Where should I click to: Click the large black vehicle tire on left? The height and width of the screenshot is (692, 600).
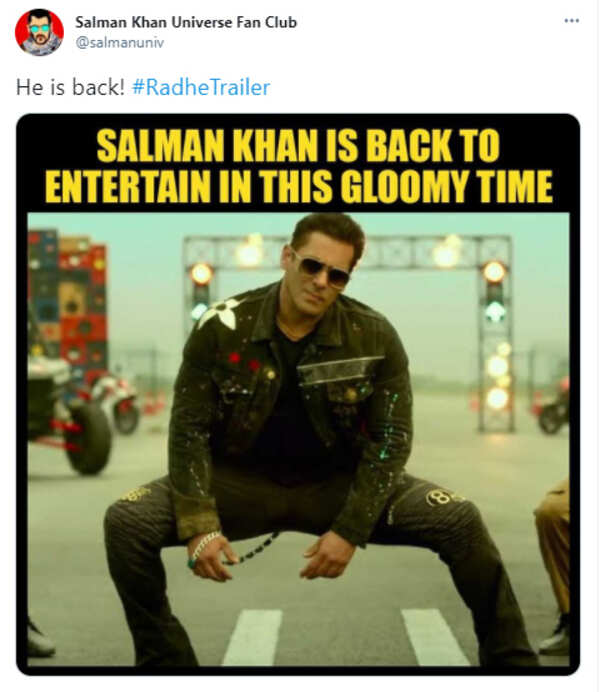(x=90, y=438)
